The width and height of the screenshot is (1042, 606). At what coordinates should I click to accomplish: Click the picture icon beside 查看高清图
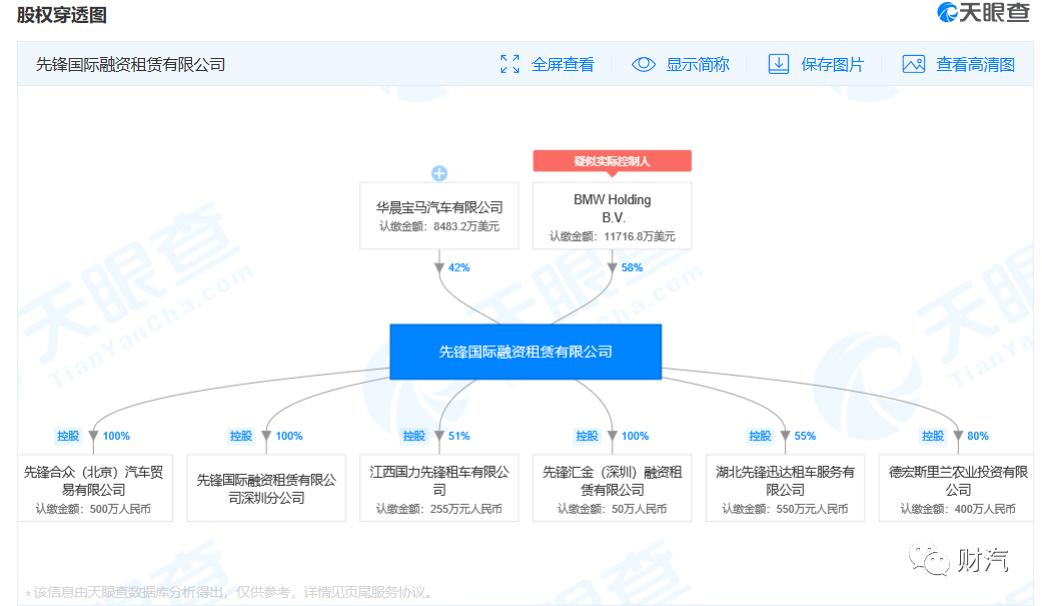pyautogui.click(x=913, y=63)
